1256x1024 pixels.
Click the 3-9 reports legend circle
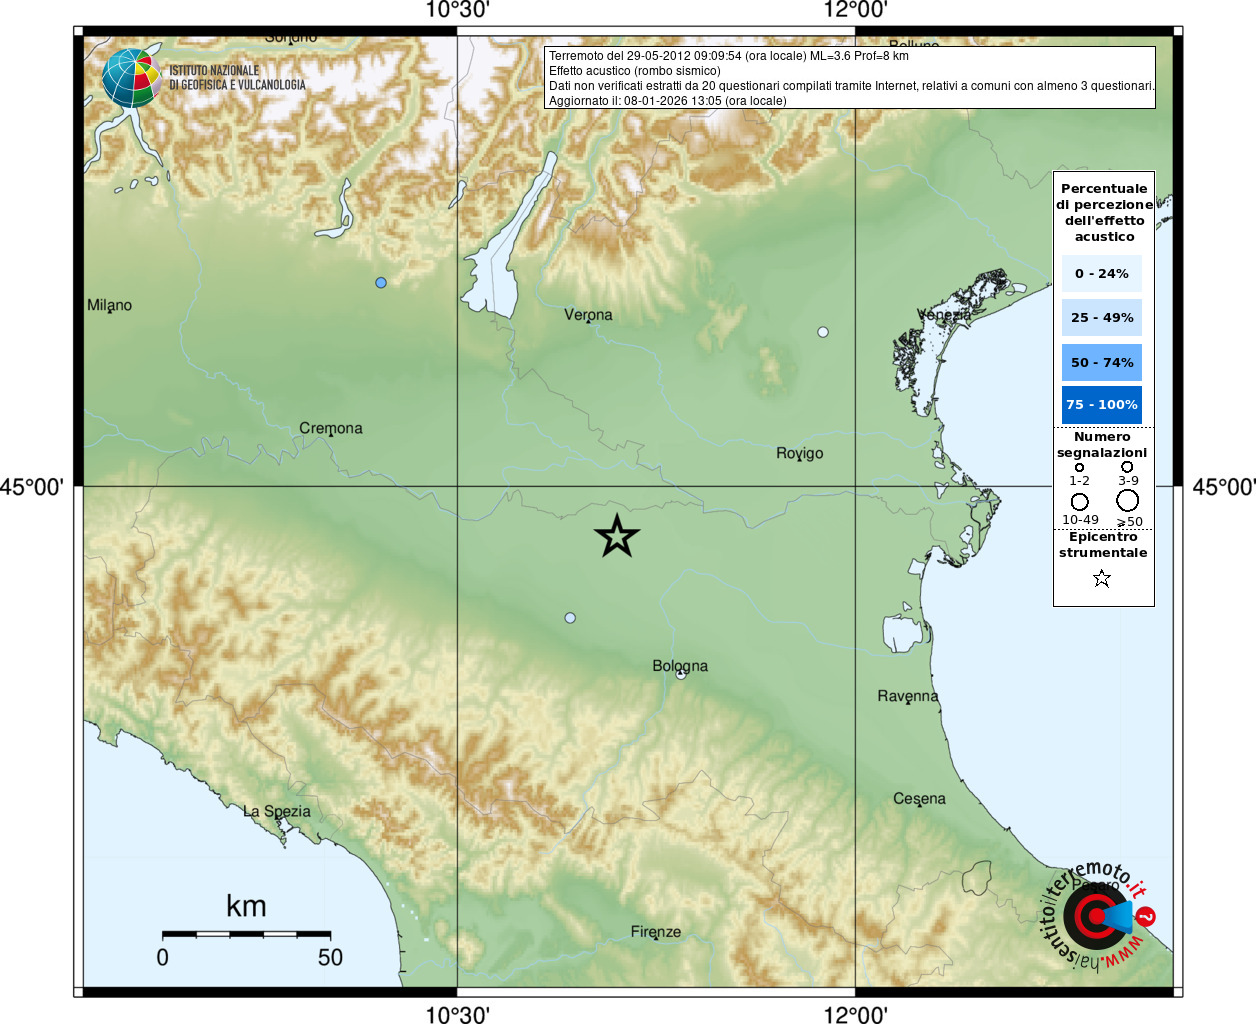coord(1127,466)
